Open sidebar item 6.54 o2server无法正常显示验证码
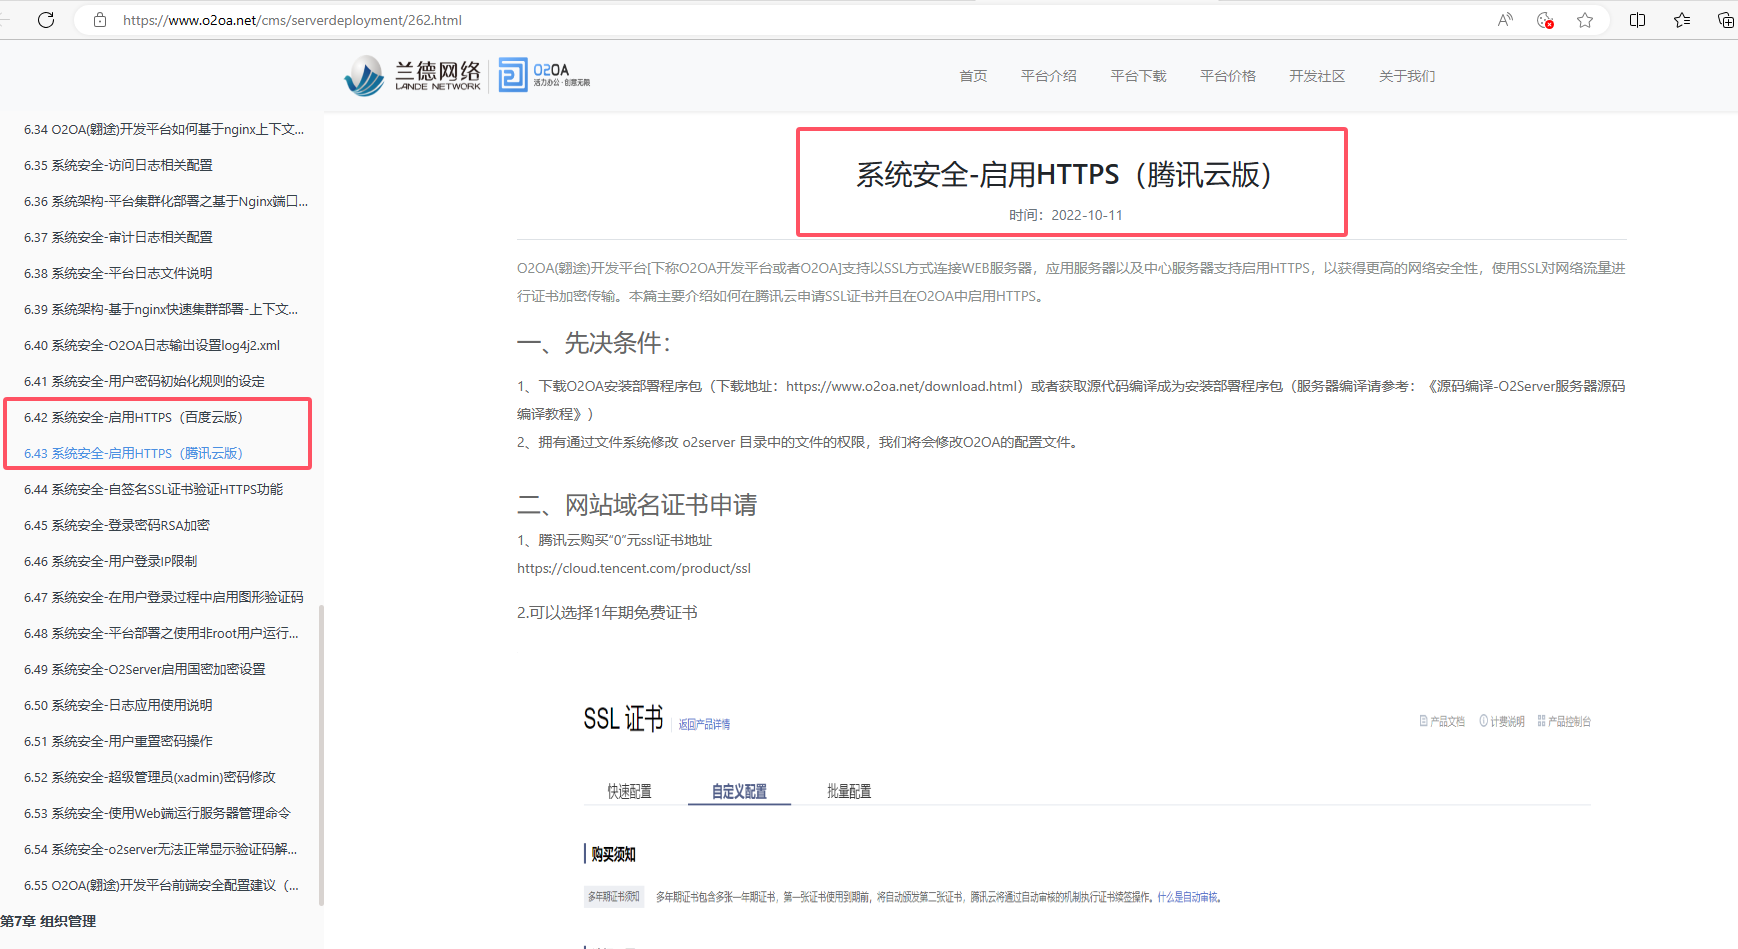1738x949 pixels. click(x=161, y=849)
